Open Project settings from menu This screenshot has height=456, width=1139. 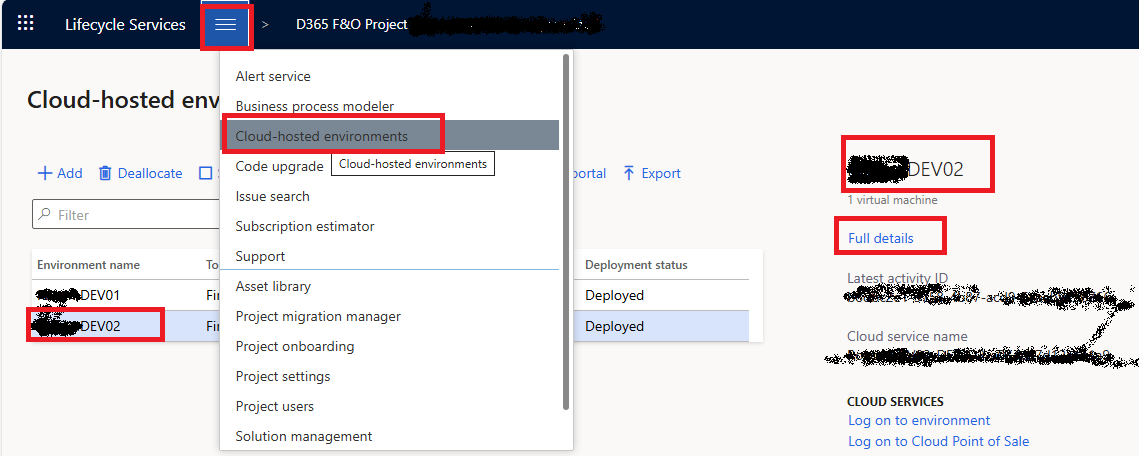[x=283, y=377]
